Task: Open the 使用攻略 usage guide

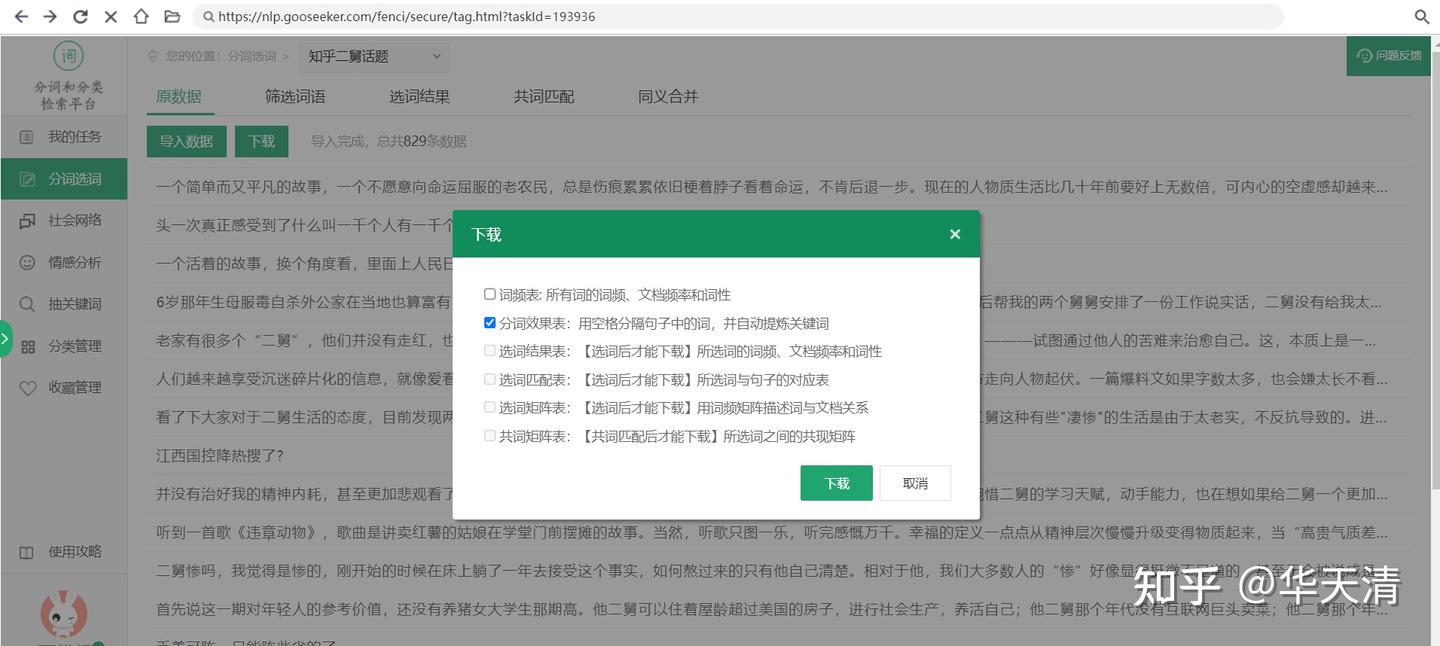Action: [62, 551]
